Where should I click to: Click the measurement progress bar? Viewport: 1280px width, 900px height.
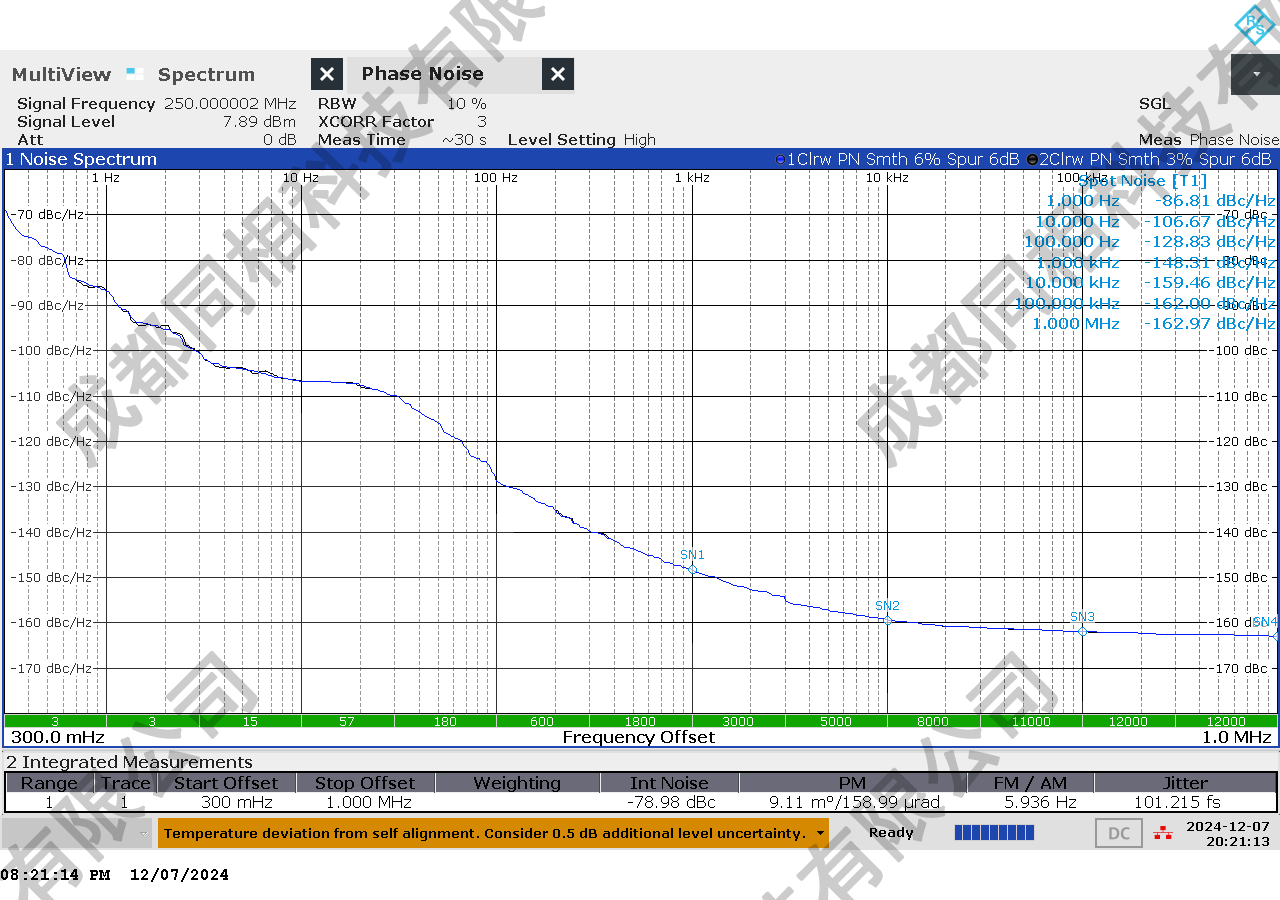994,833
